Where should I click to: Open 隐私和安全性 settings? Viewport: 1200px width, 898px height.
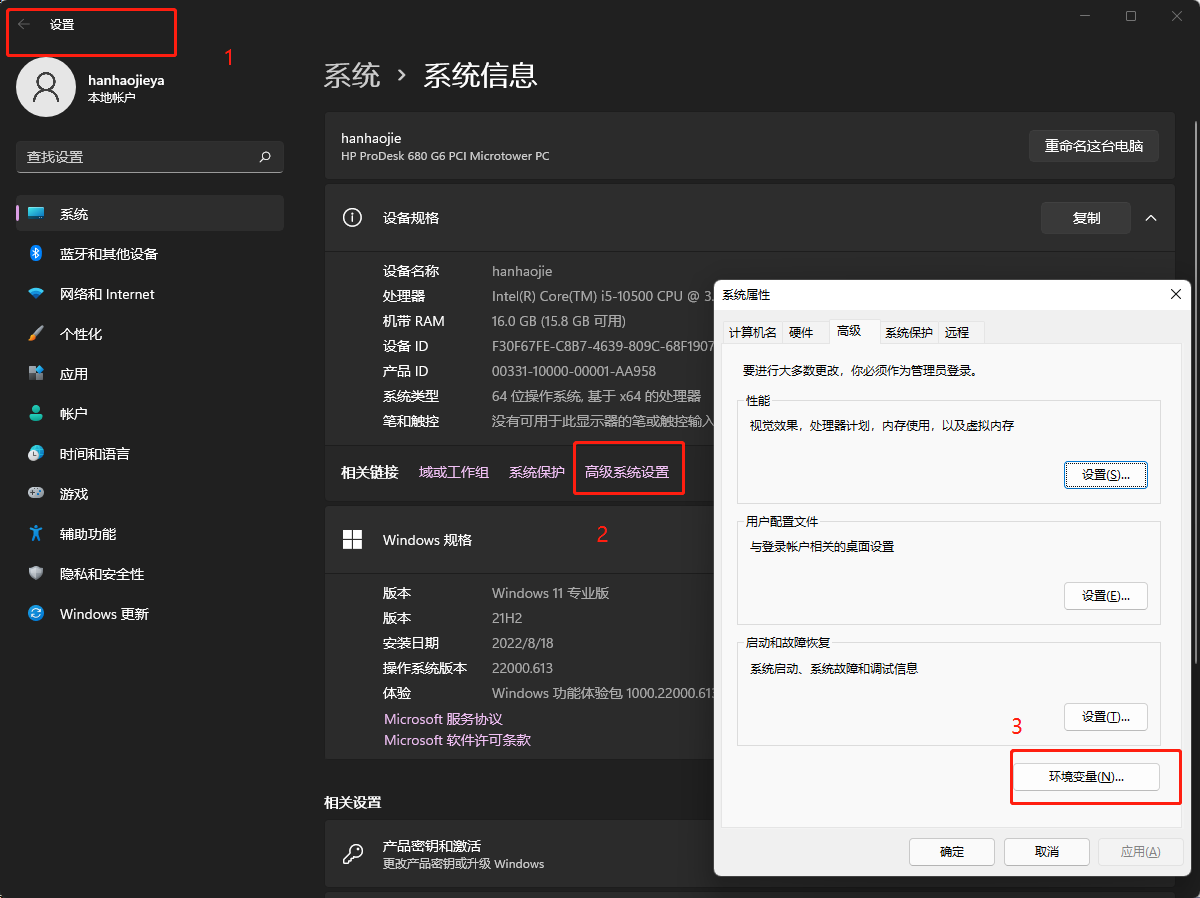tap(150, 574)
